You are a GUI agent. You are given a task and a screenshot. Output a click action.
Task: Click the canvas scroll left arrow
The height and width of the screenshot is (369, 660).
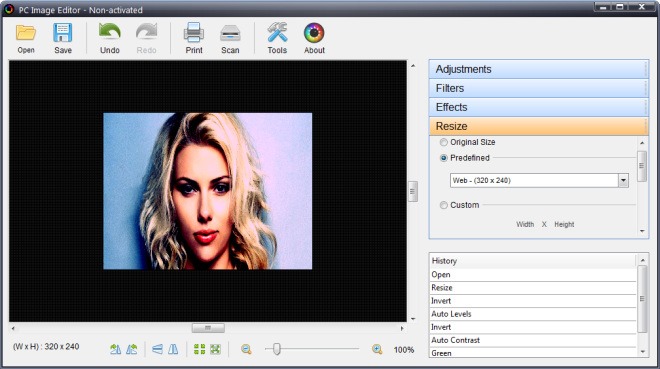13,328
